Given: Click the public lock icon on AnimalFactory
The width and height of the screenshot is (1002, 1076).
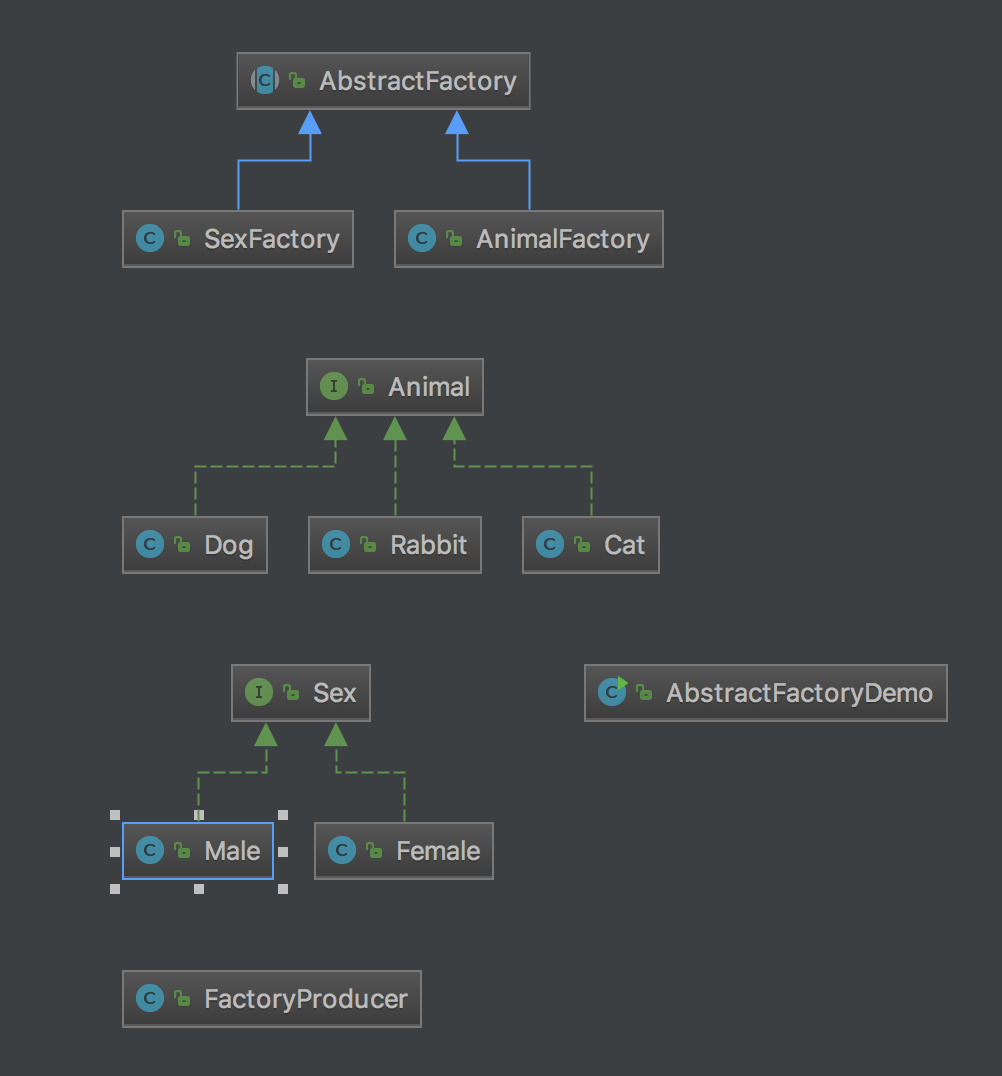Looking at the screenshot, I should (x=454, y=238).
